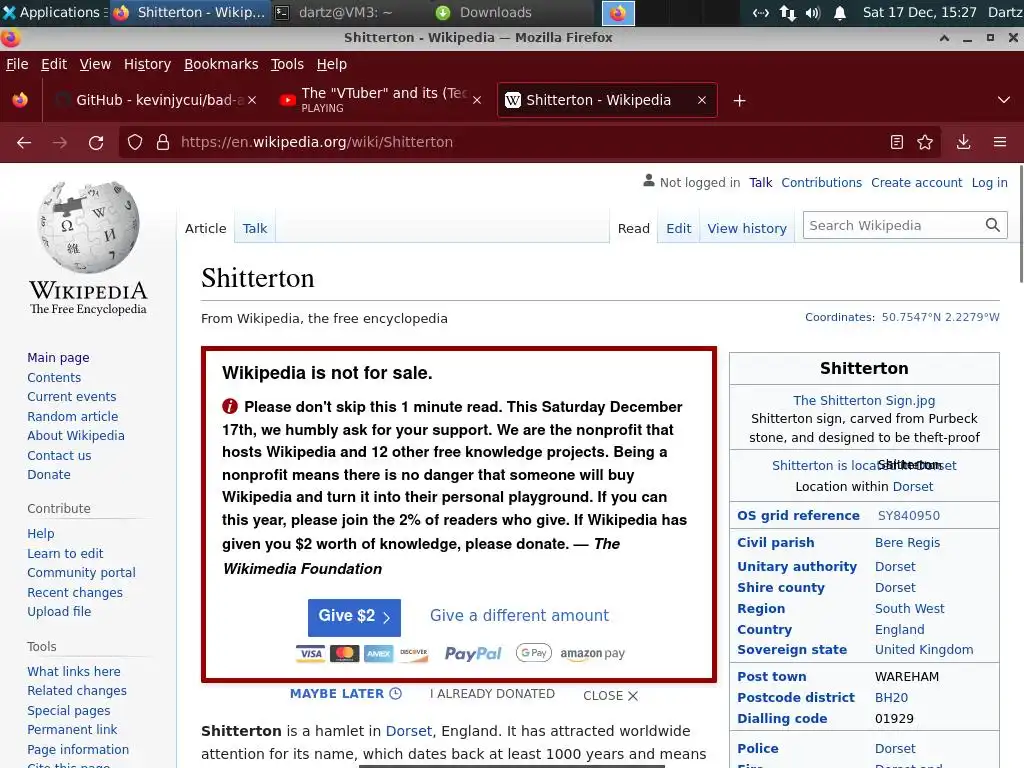Click the Donate sidebar link
1024x768 pixels.
[x=49, y=475]
